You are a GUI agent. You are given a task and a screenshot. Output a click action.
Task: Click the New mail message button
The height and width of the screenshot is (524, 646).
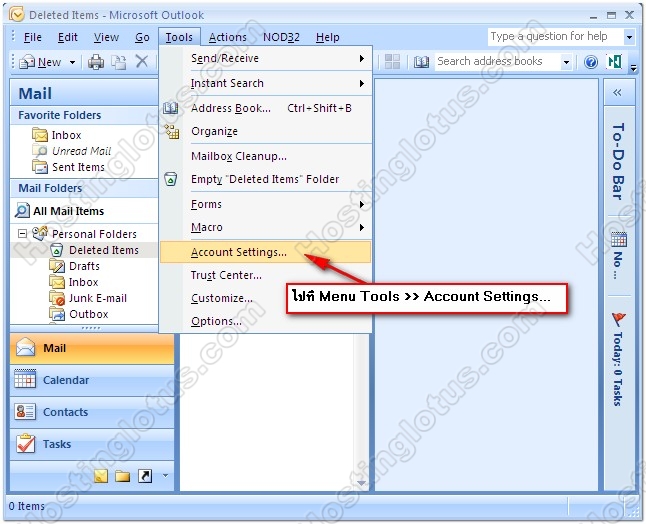pos(40,62)
